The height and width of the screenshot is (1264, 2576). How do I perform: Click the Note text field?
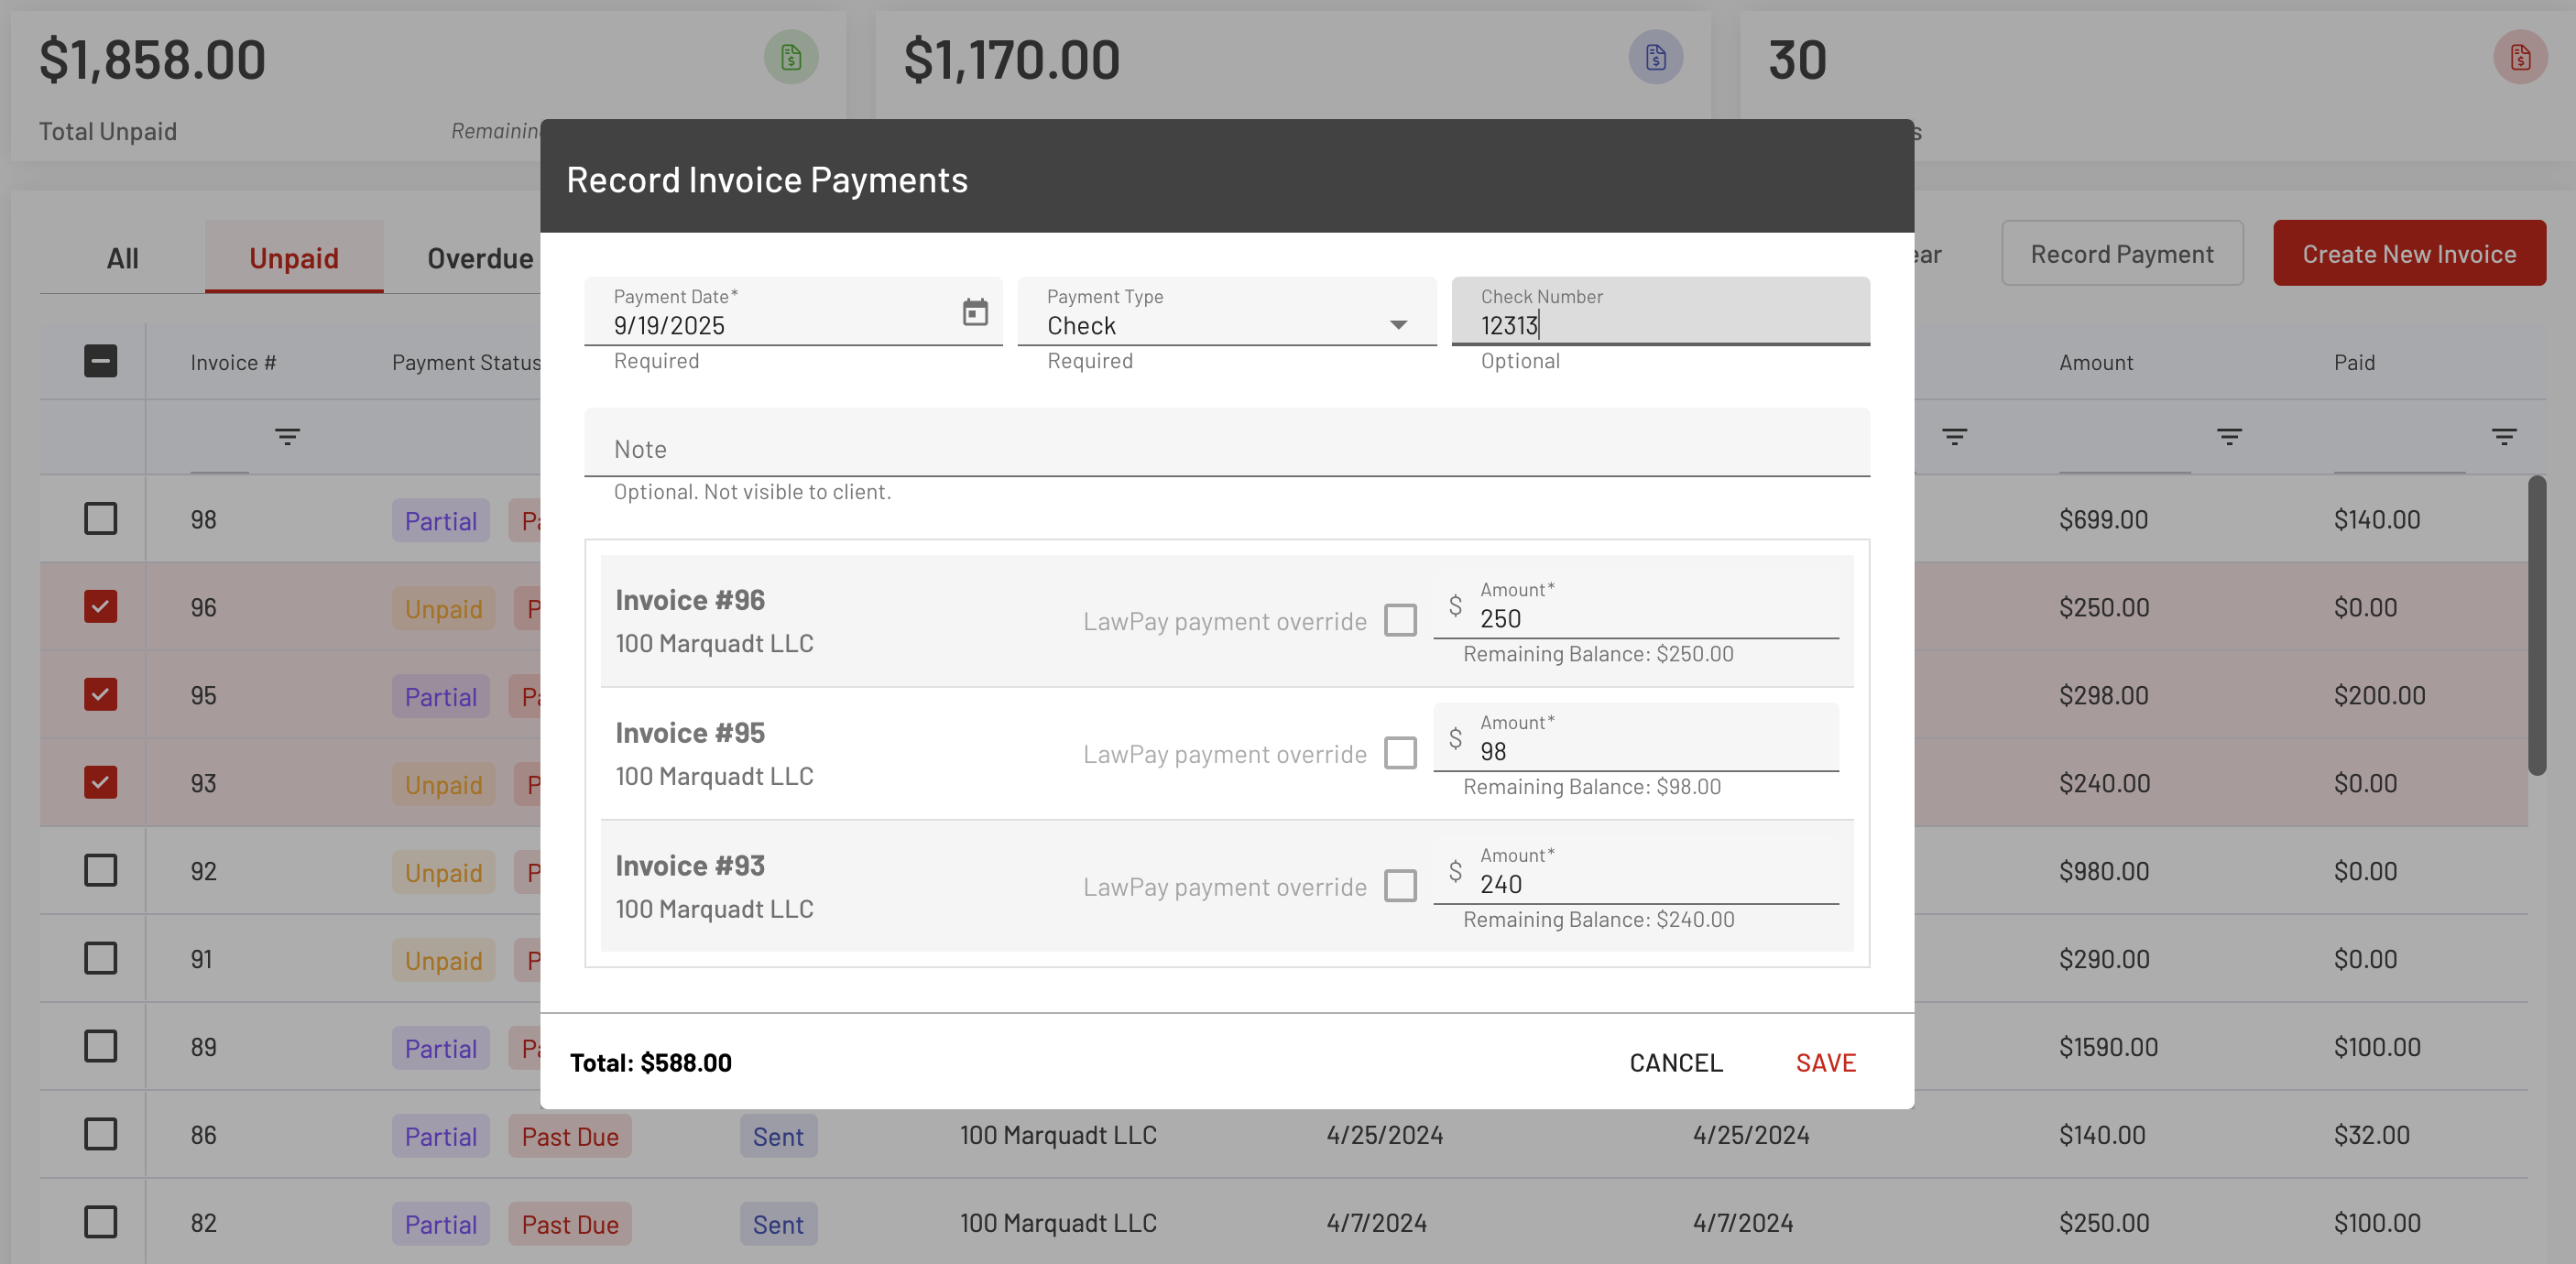click(x=1226, y=448)
